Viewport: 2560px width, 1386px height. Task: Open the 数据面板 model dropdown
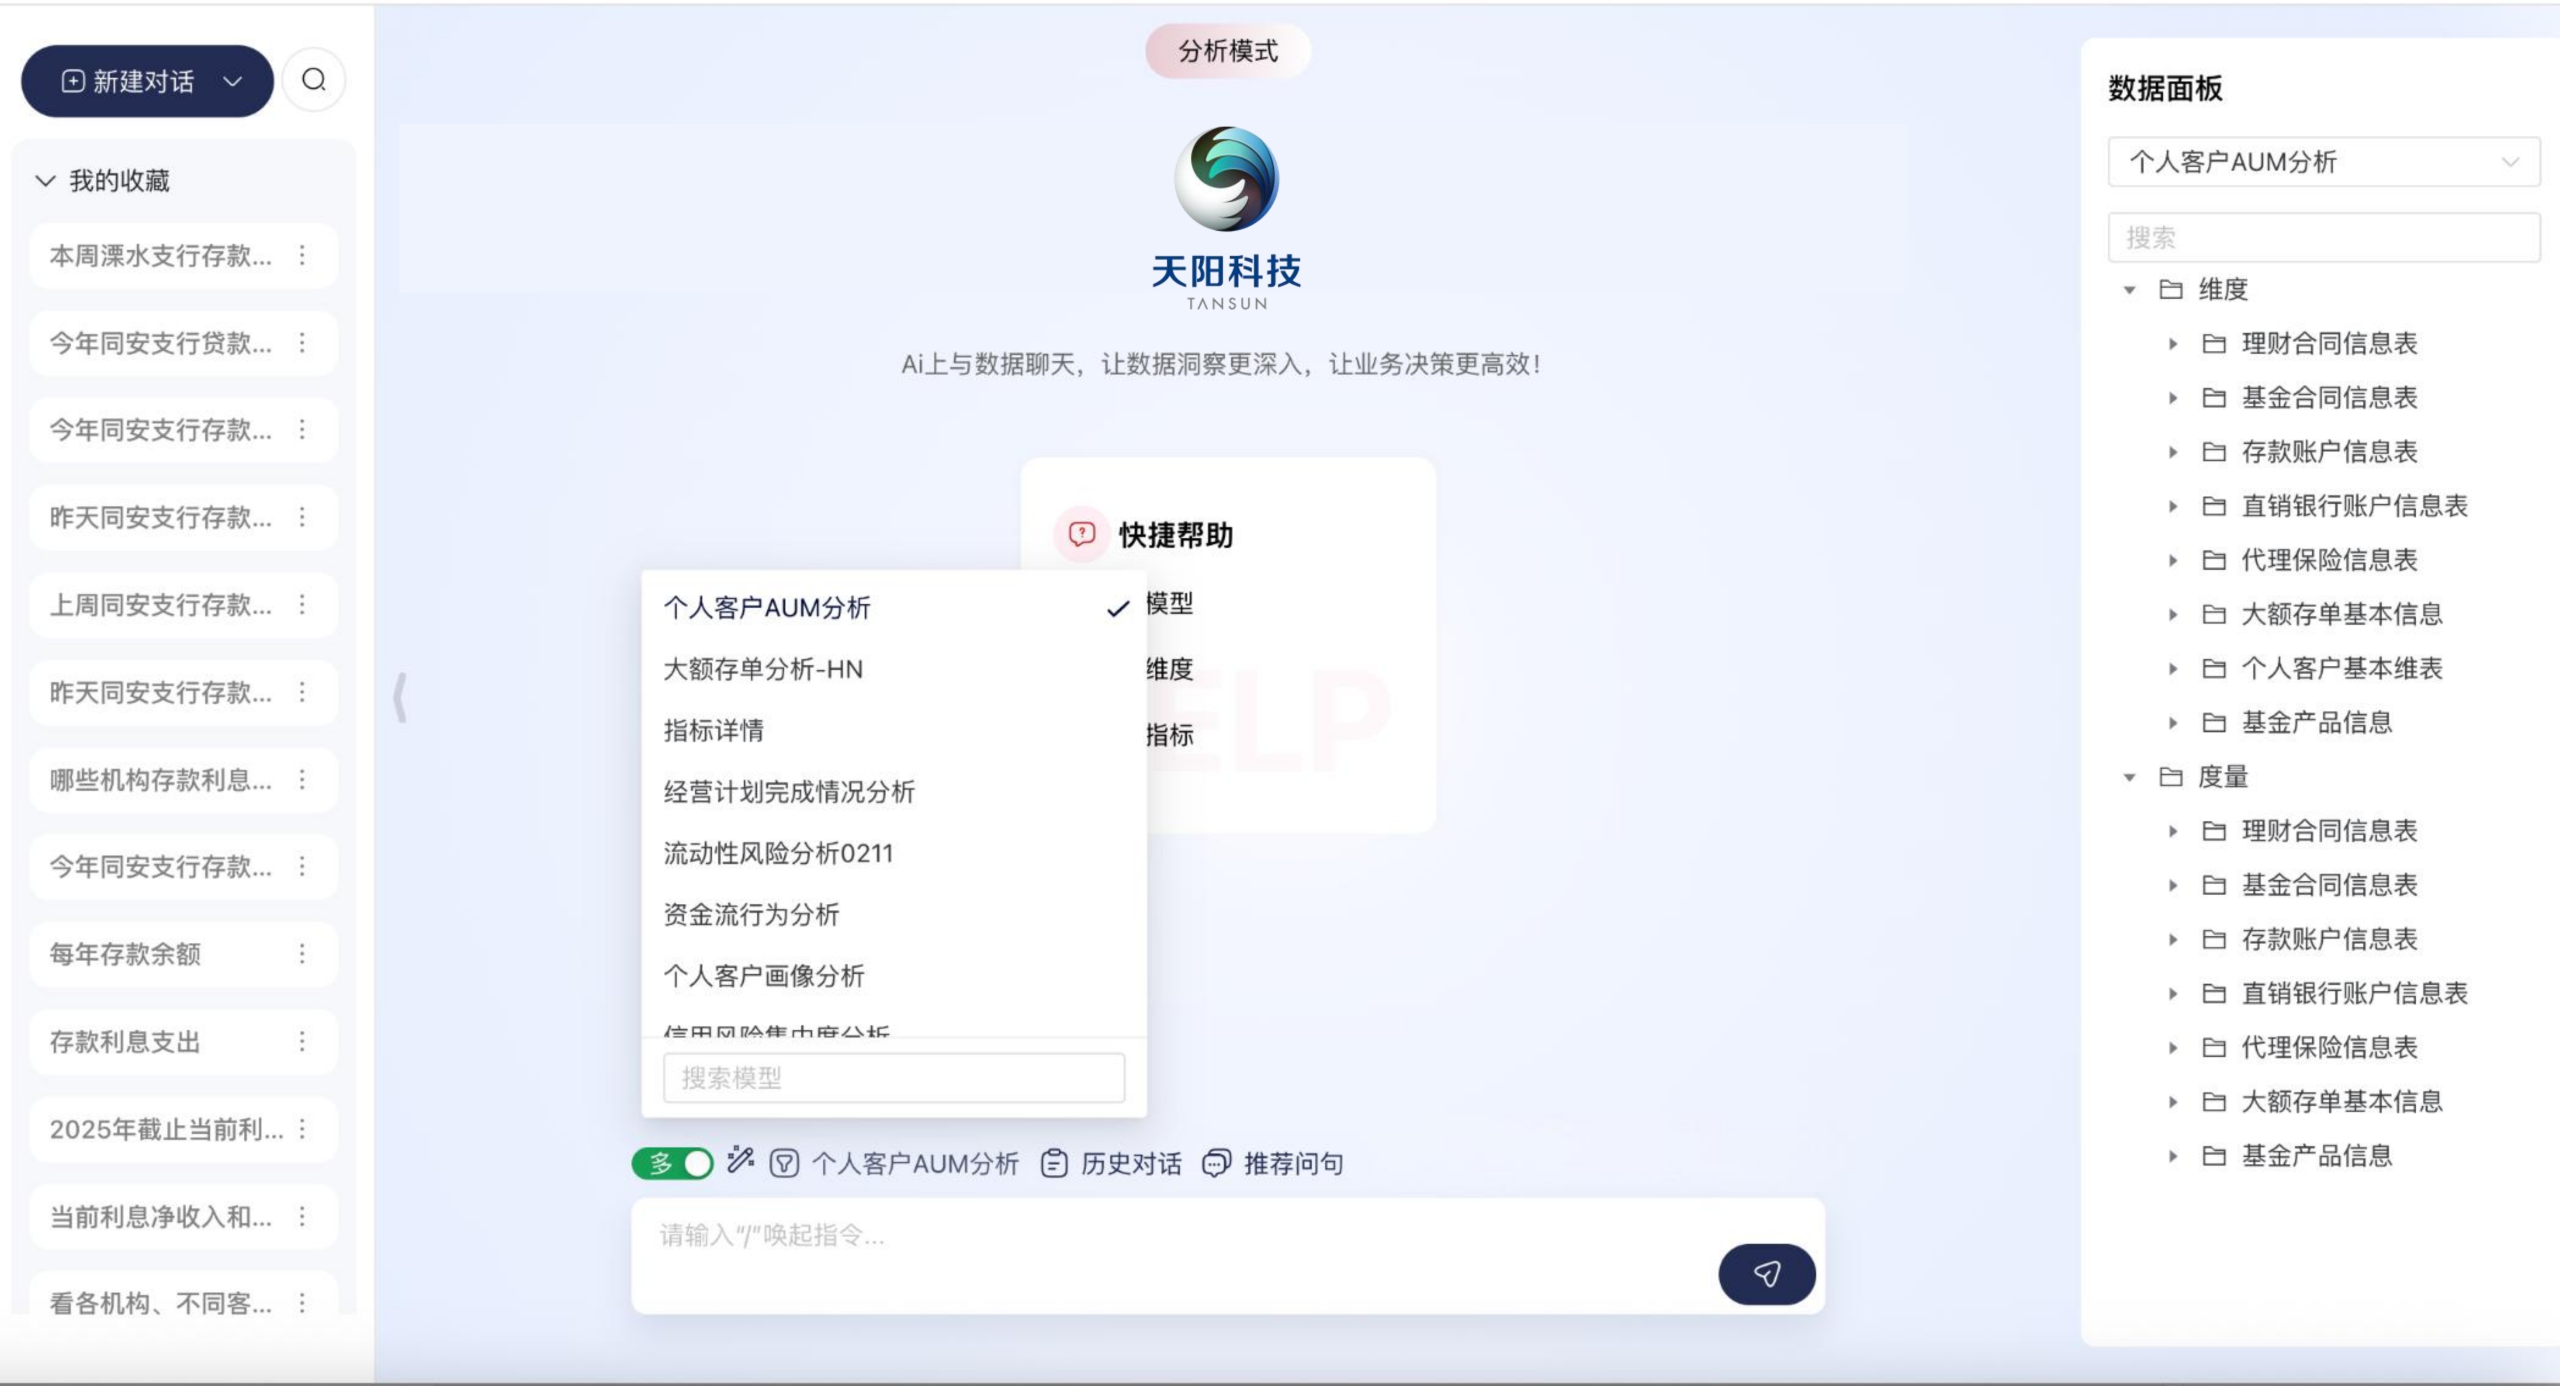click(2324, 162)
